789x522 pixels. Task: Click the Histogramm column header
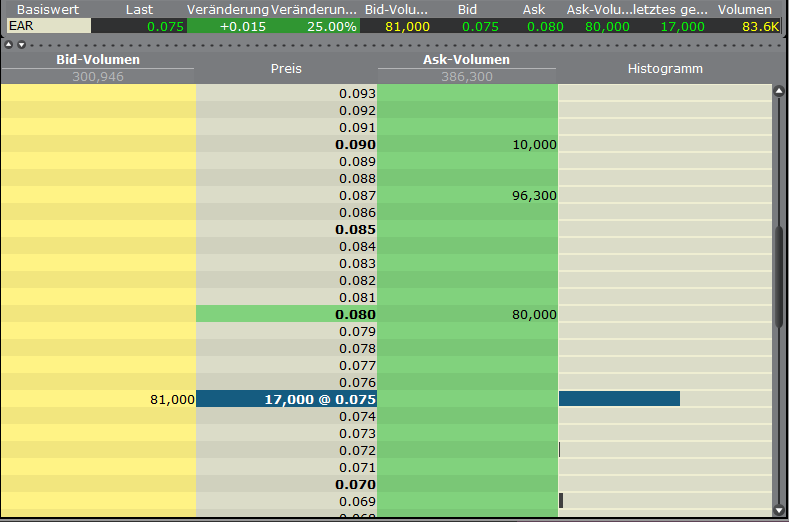tap(665, 69)
